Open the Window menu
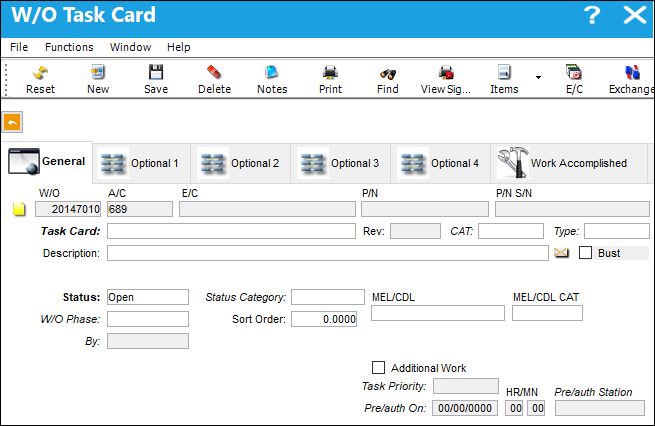The image size is (655, 426). click(x=130, y=47)
